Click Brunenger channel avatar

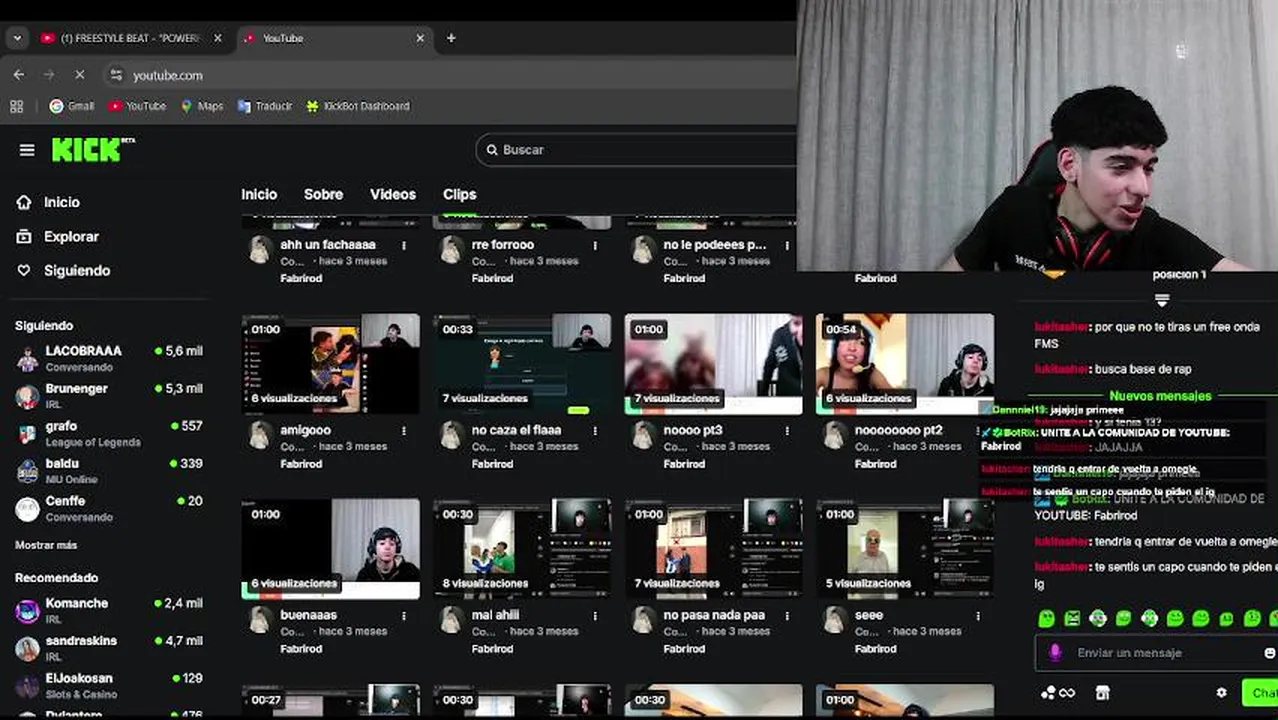[27, 396]
